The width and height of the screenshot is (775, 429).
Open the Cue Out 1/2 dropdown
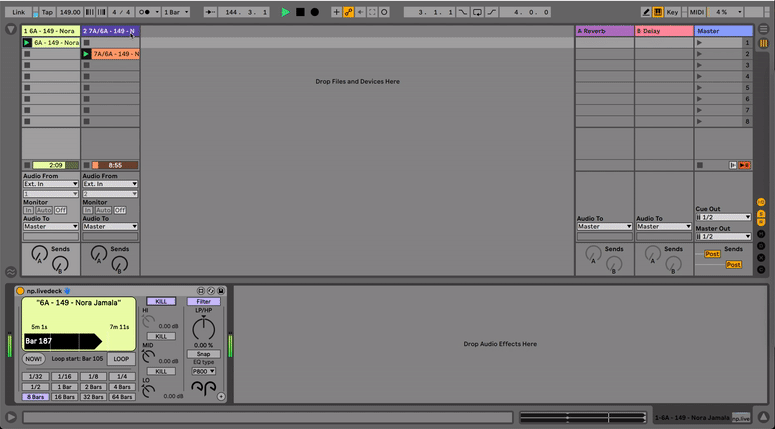[724, 217]
